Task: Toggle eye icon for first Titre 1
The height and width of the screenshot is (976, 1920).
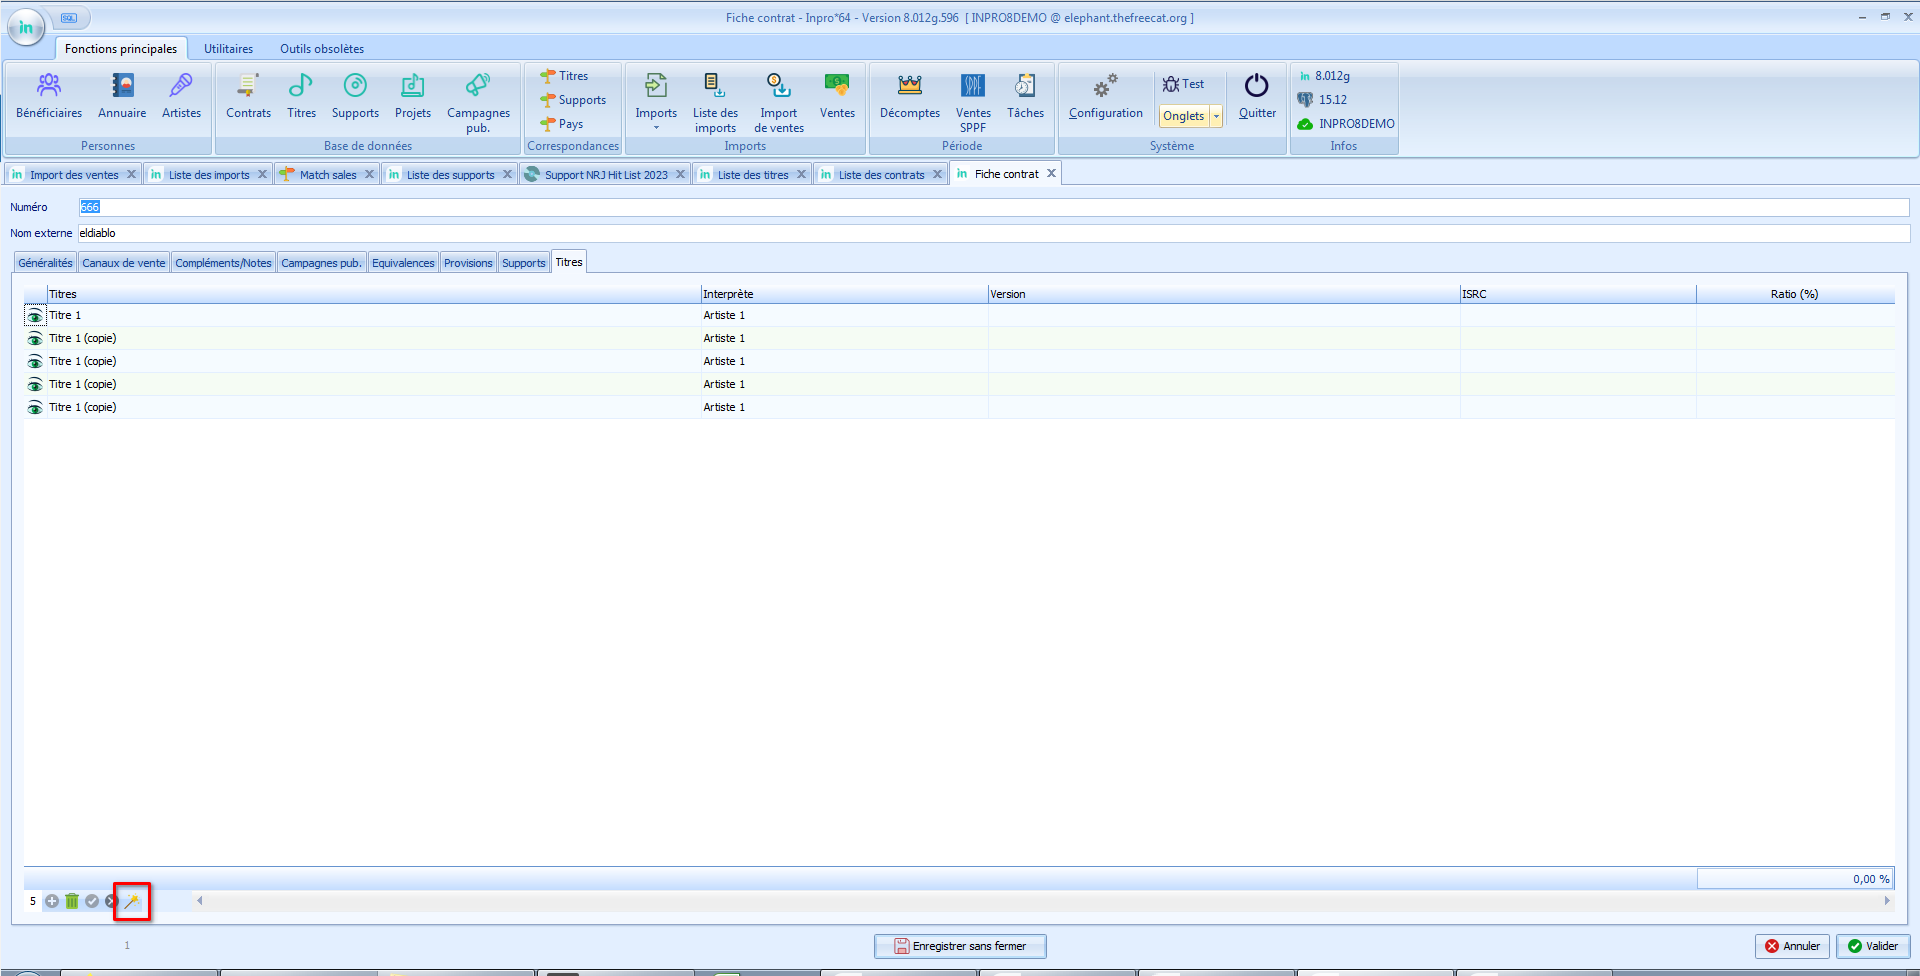Action: click(x=35, y=316)
